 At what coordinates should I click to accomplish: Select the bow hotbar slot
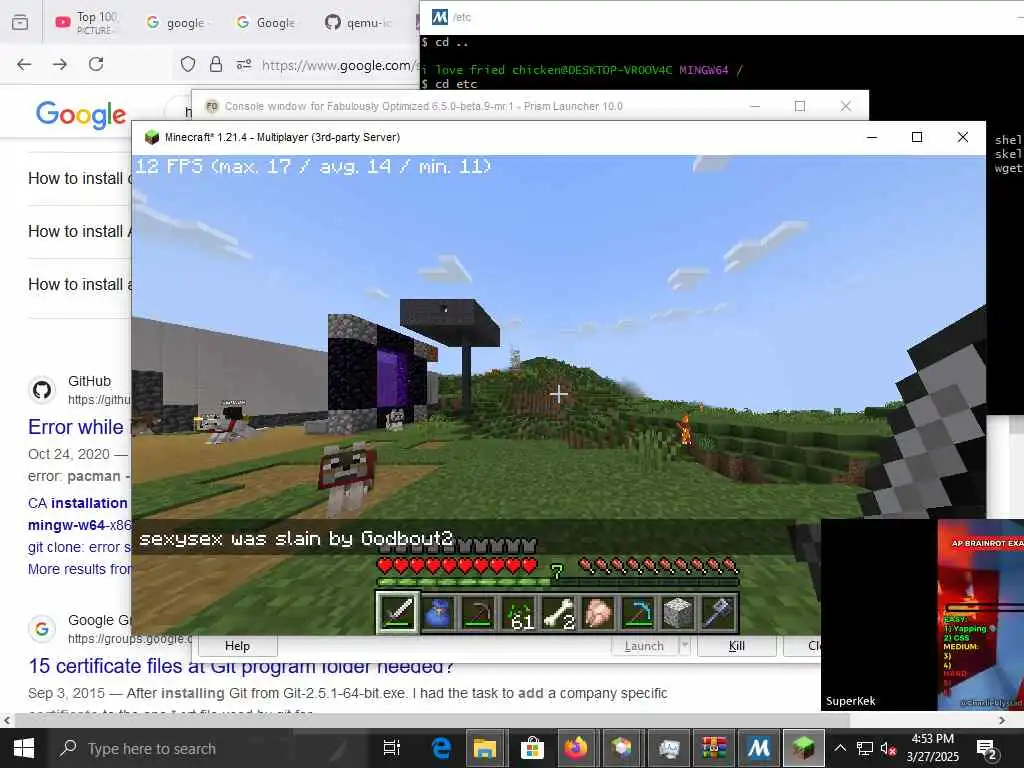478,613
